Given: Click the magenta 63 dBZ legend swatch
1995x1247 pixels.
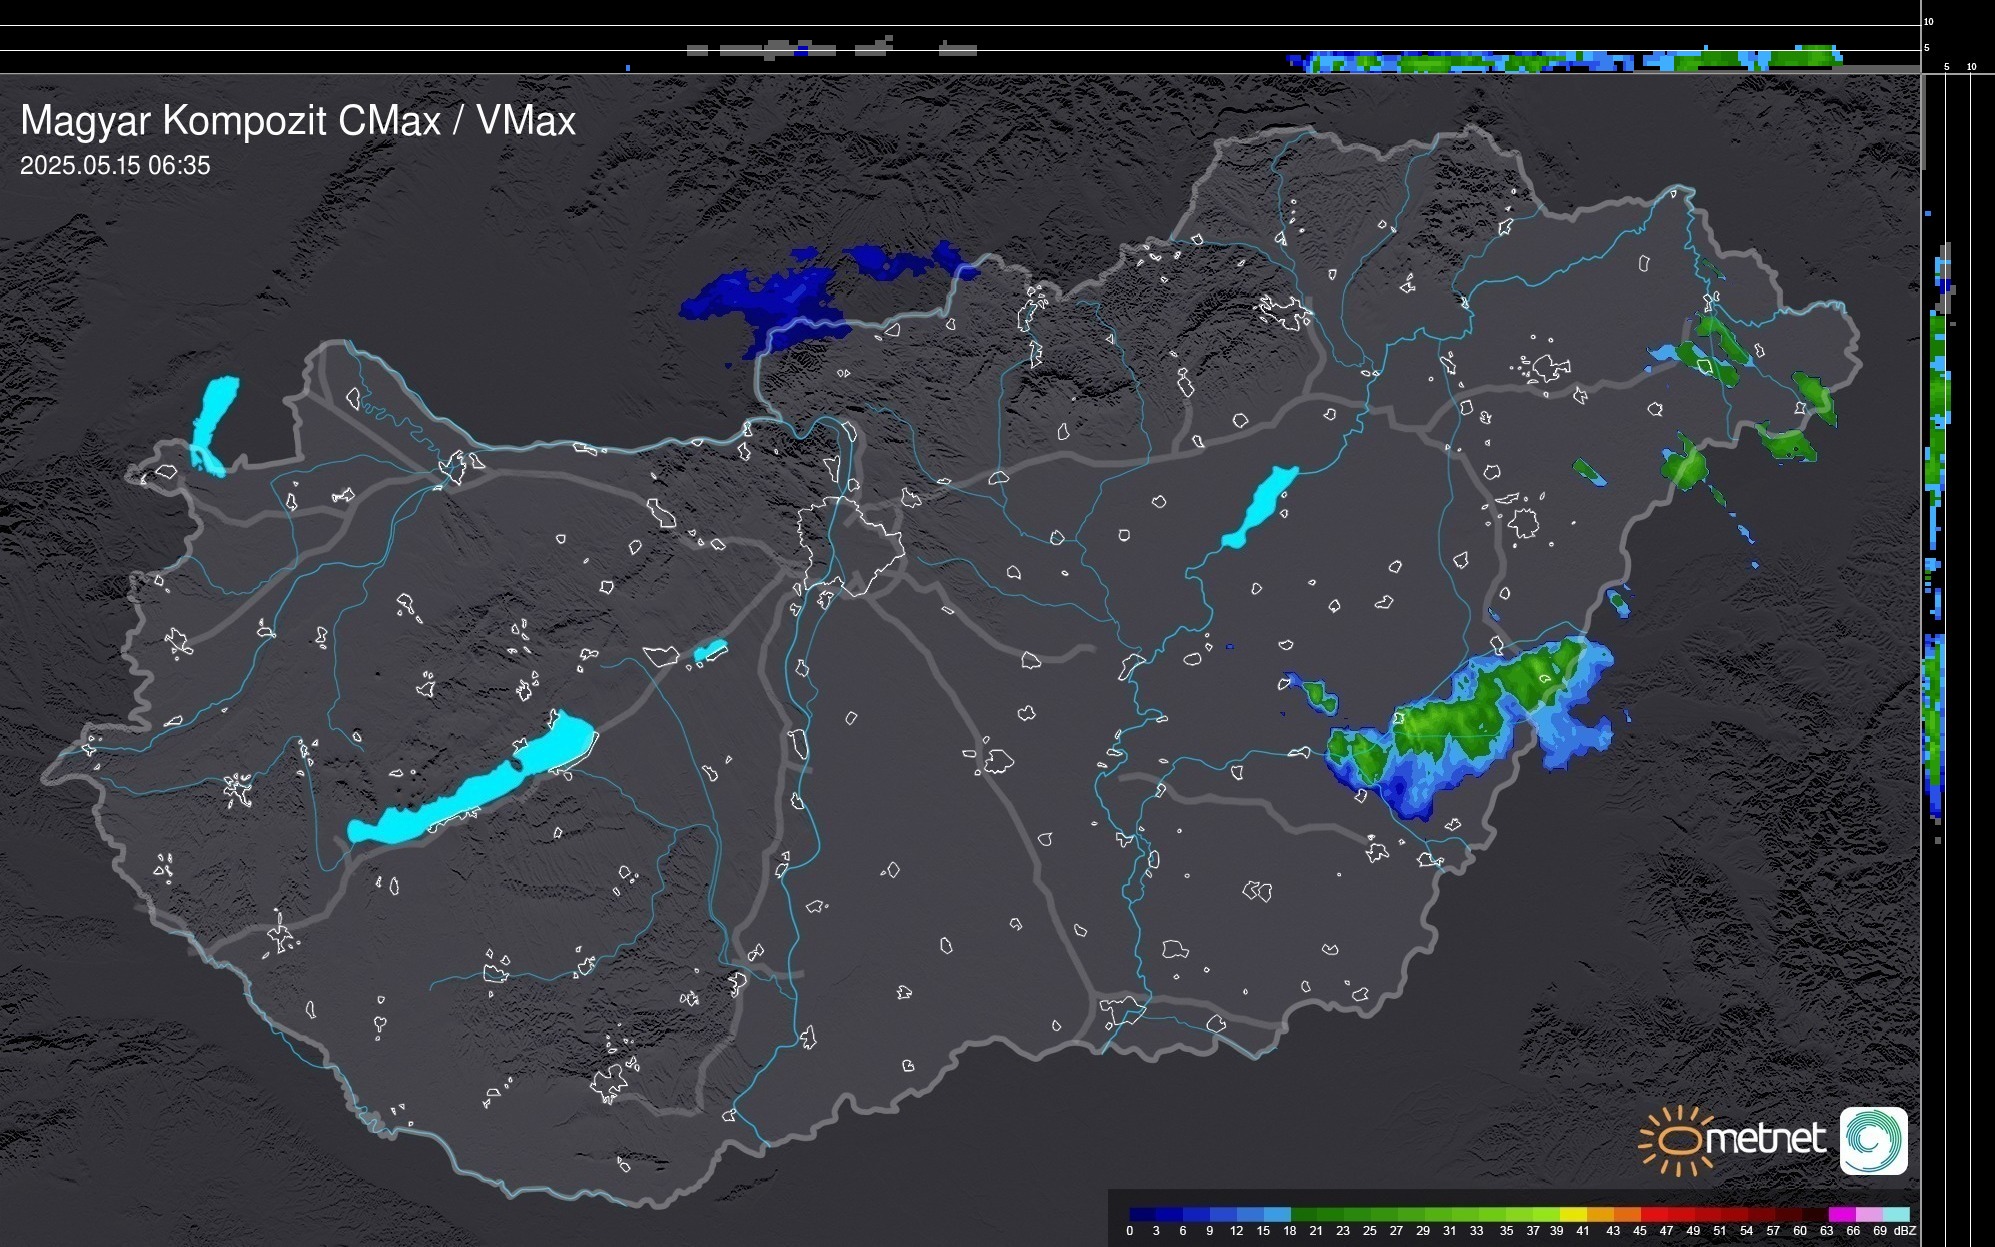Looking at the screenshot, I should pyautogui.click(x=1841, y=1214).
